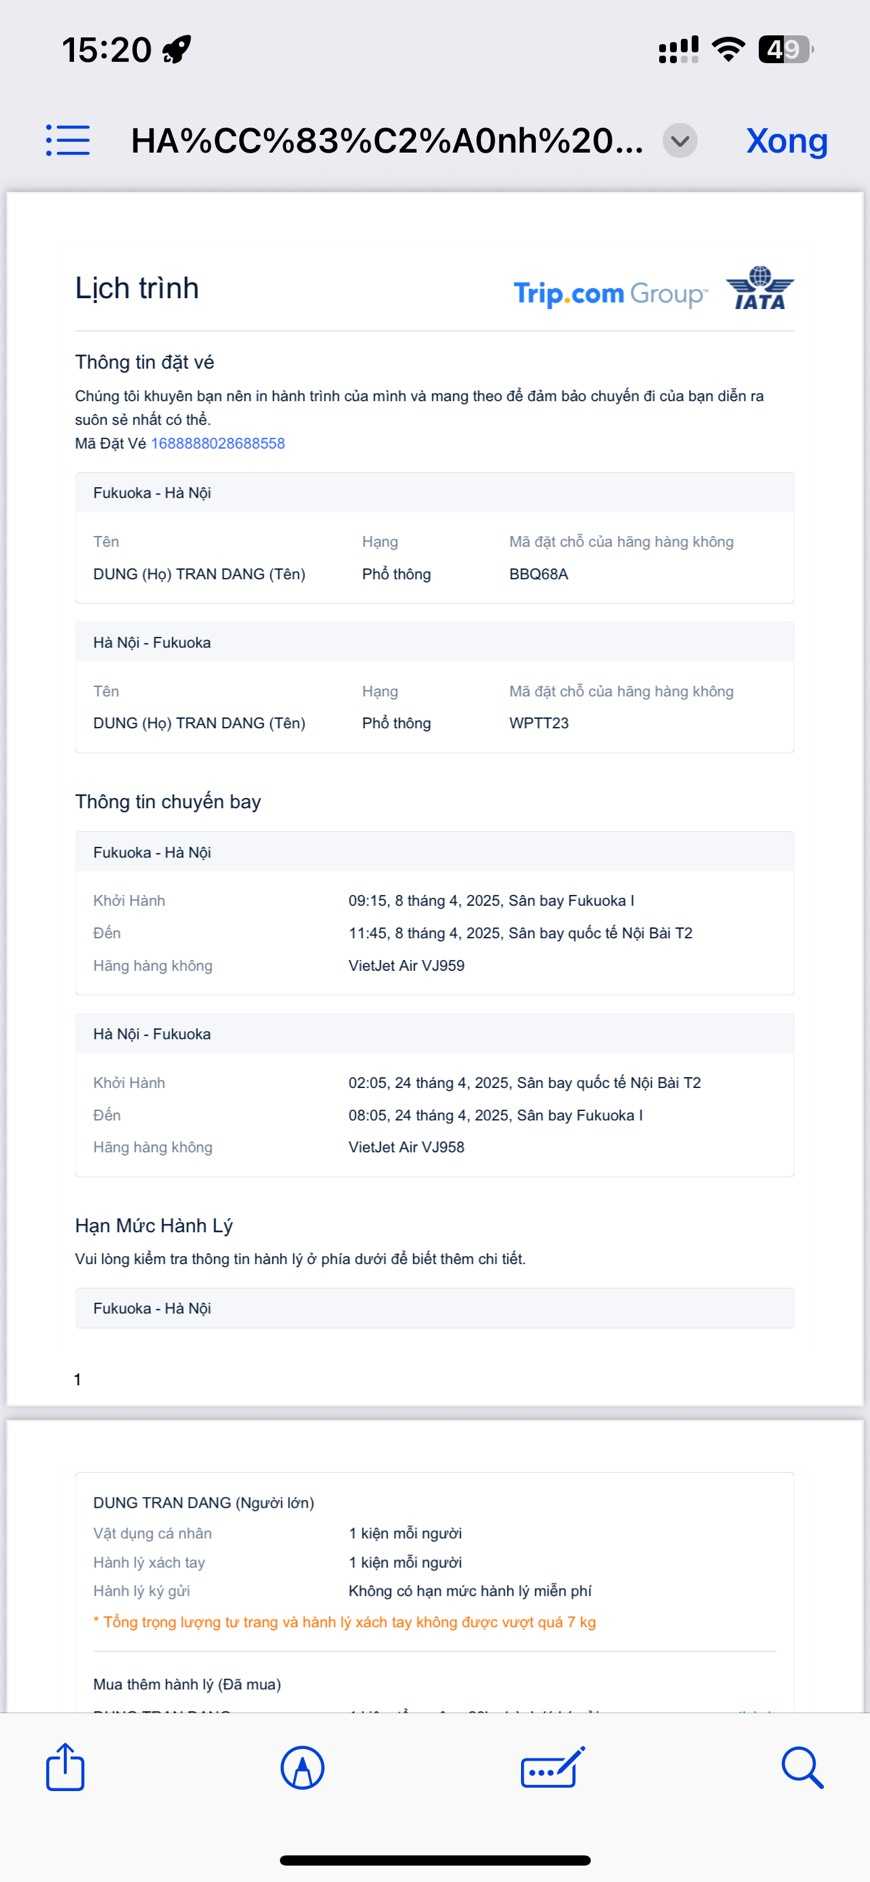870x1882 pixels.
Task: Open the Markup pen tool
Action: [x=302, y=1767]
